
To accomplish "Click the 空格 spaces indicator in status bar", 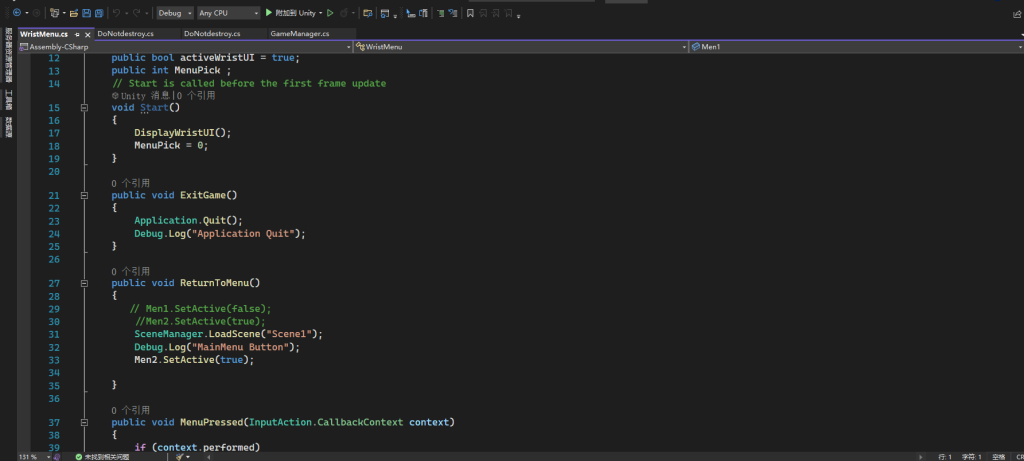I will pyautogui.click(x=999, y=457).
